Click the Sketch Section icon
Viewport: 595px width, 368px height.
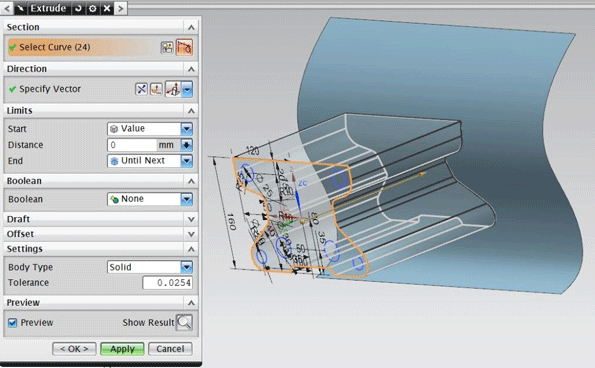click(167, 47)
